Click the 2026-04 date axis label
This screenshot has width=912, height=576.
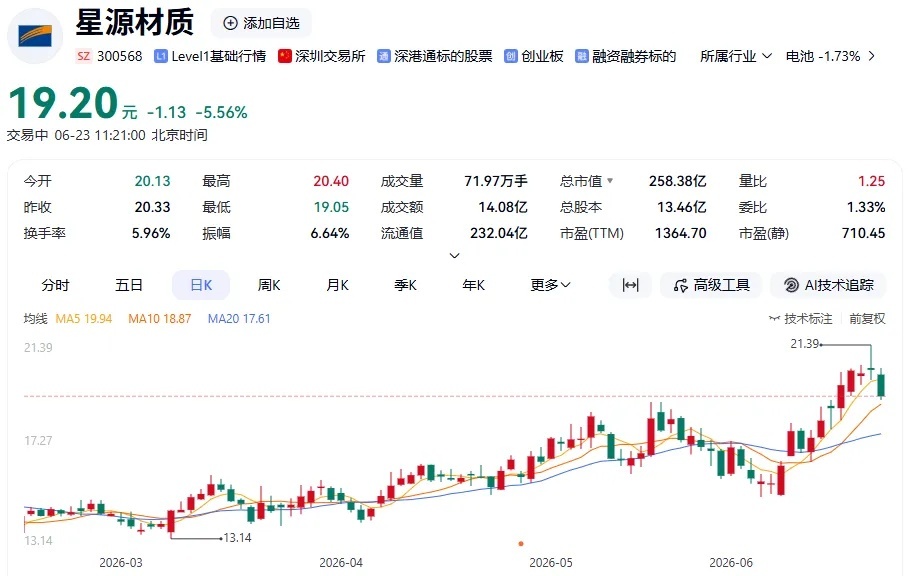tap(341, 563)
